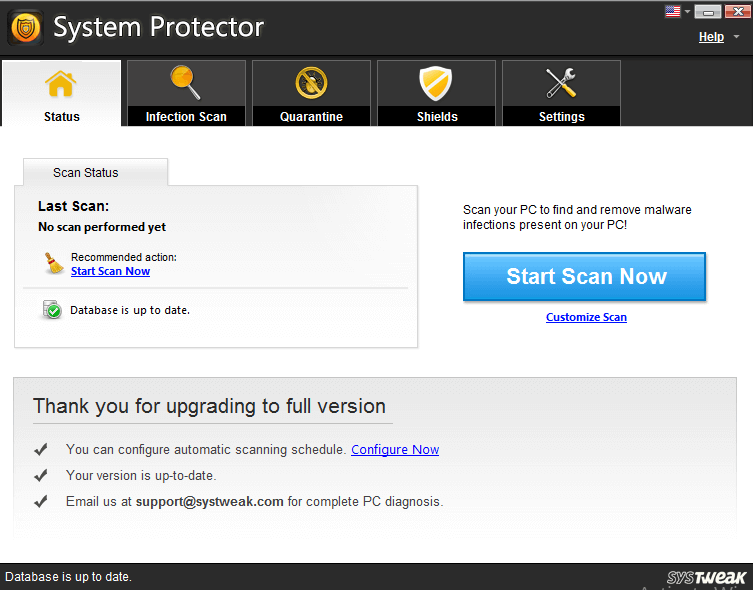Expand the Help menu arrow
Screen dimensions: 753x590
click(736, 37)
